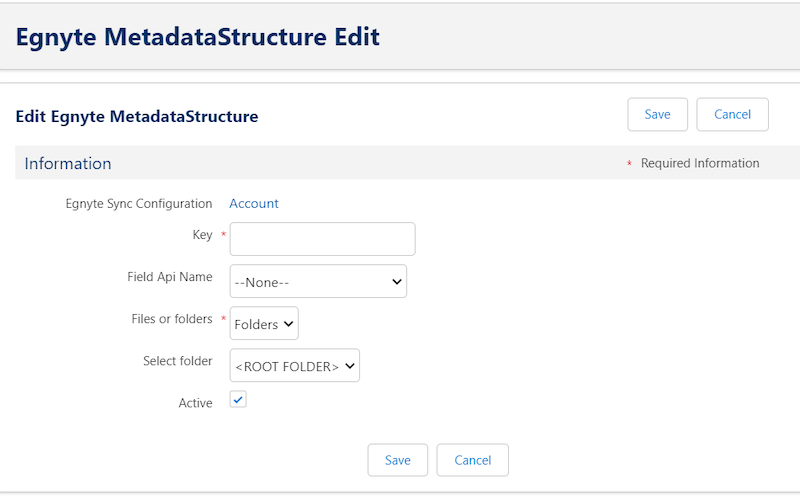Click the Key field label
This screenshot has width=800, height=500.
(202, 235)
